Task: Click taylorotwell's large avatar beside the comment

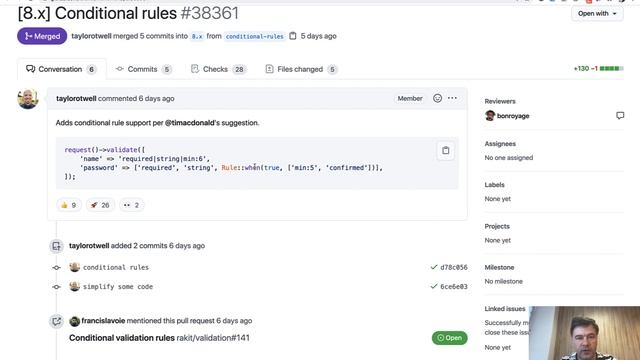Action: [28, 99]
